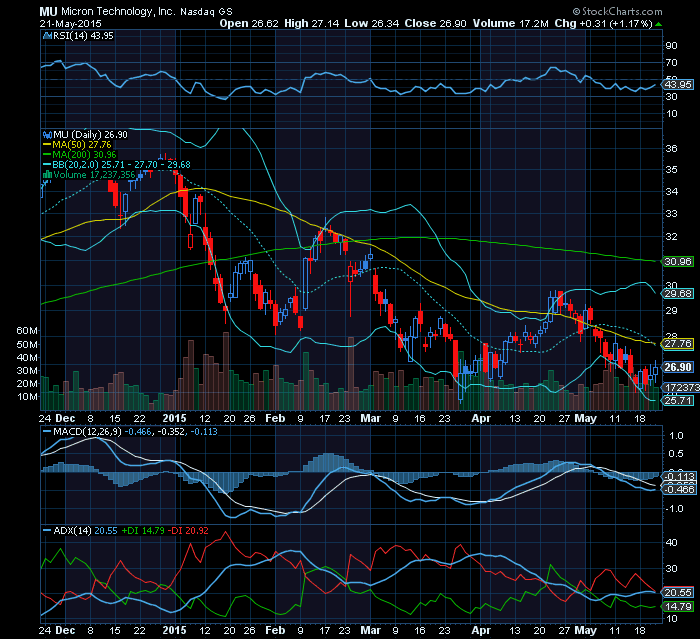Click the 21-May-2015 date label

coord(71,24)
